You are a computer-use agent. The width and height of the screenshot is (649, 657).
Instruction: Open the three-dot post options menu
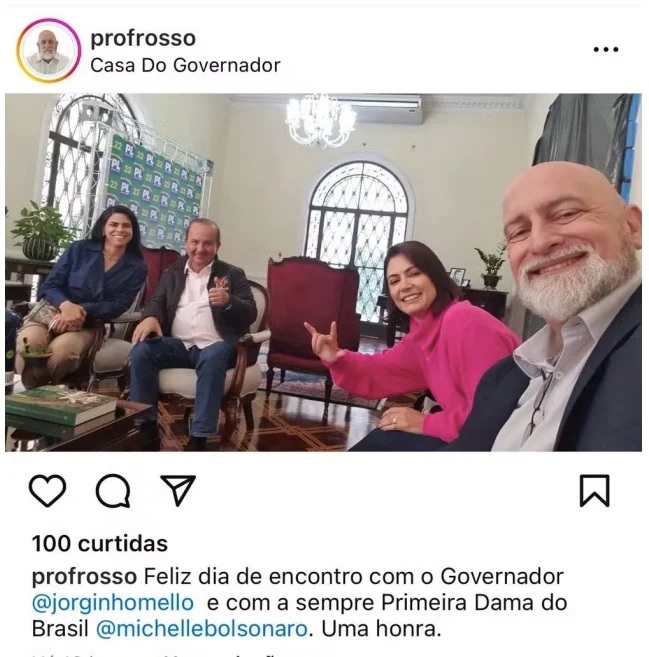click(606, 49)
